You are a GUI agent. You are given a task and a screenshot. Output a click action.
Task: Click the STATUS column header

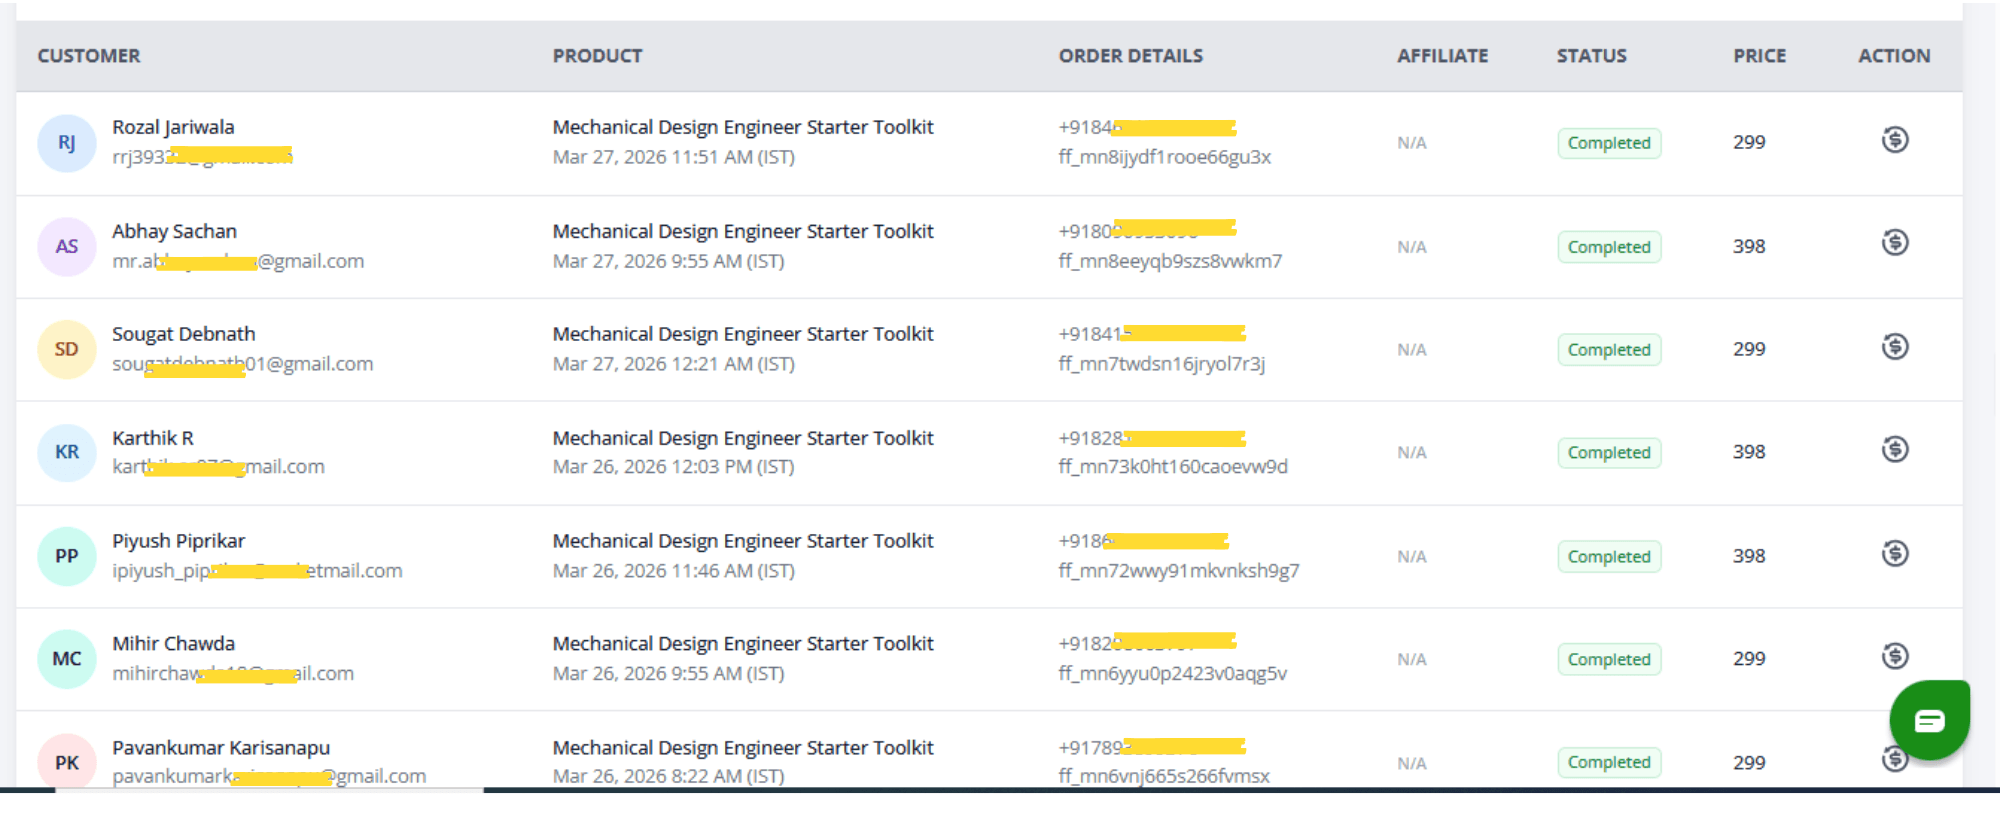tap(1591, 56)
